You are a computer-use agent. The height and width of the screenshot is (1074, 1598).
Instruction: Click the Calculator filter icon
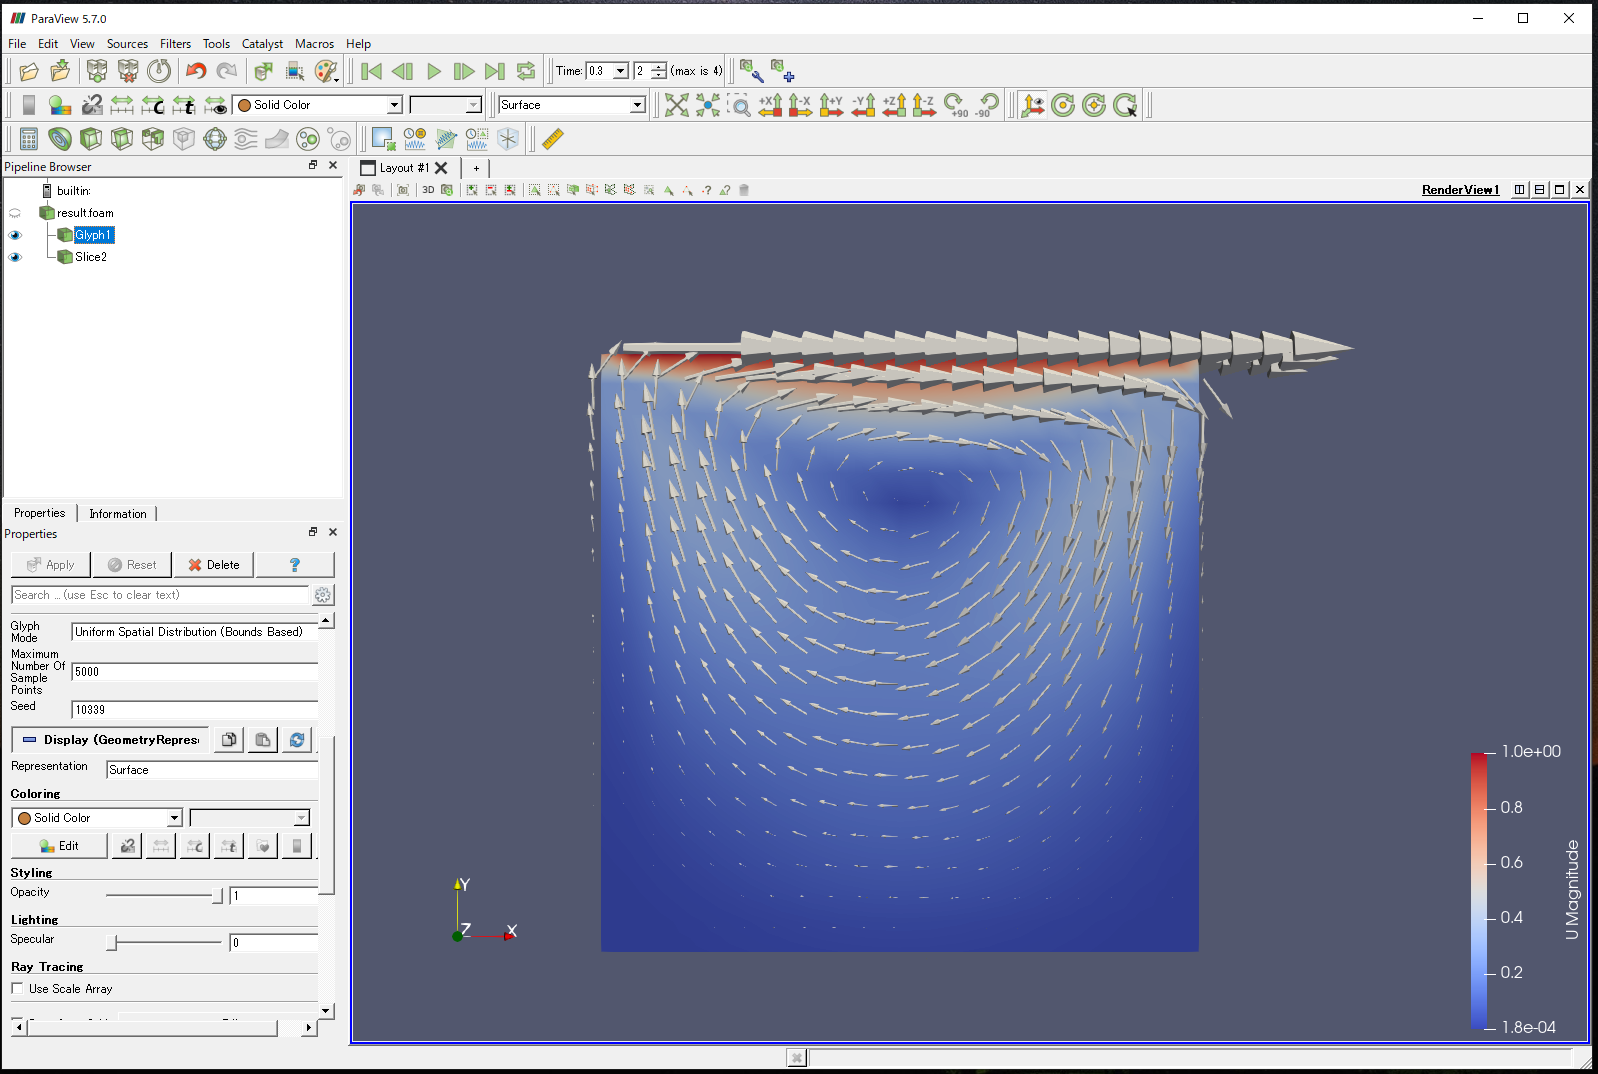tap(29, 139)
